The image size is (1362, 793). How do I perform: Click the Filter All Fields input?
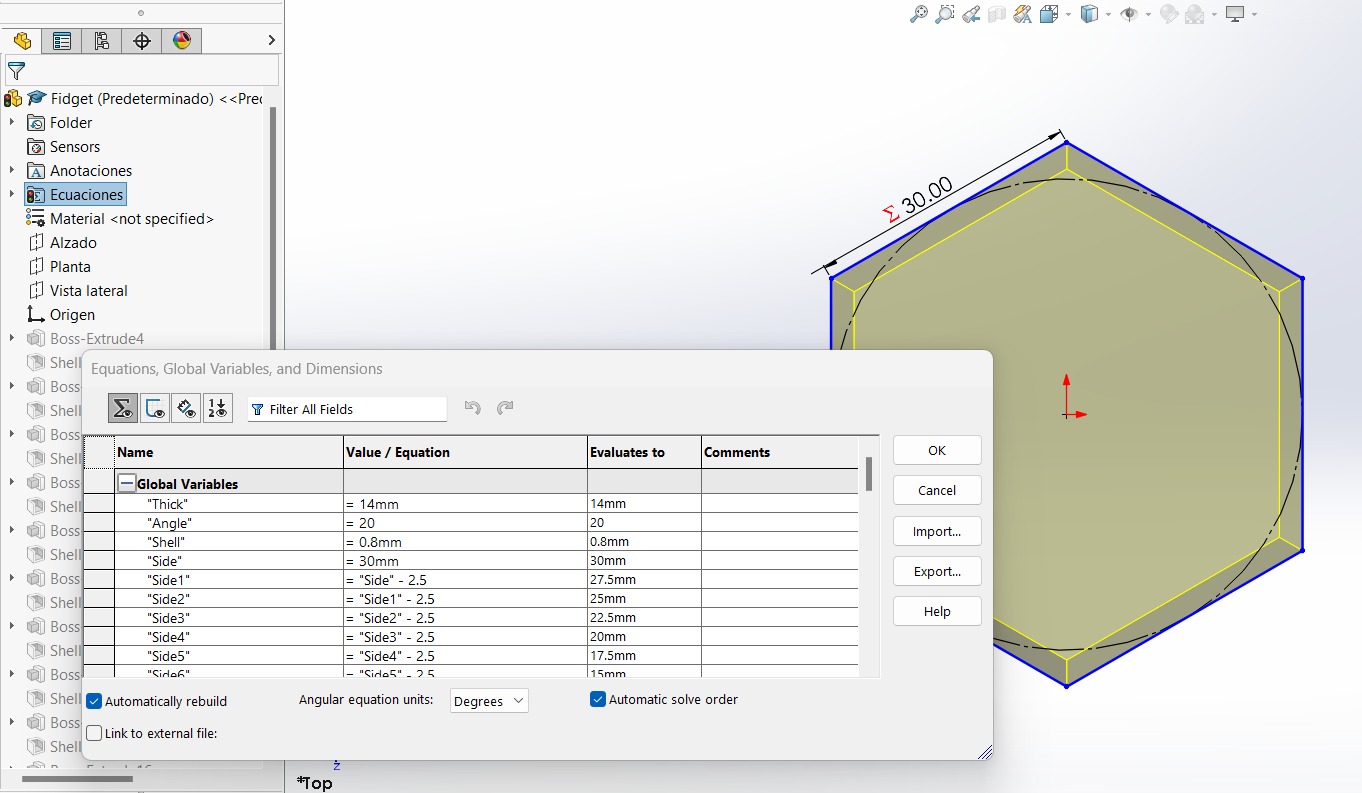347,409
